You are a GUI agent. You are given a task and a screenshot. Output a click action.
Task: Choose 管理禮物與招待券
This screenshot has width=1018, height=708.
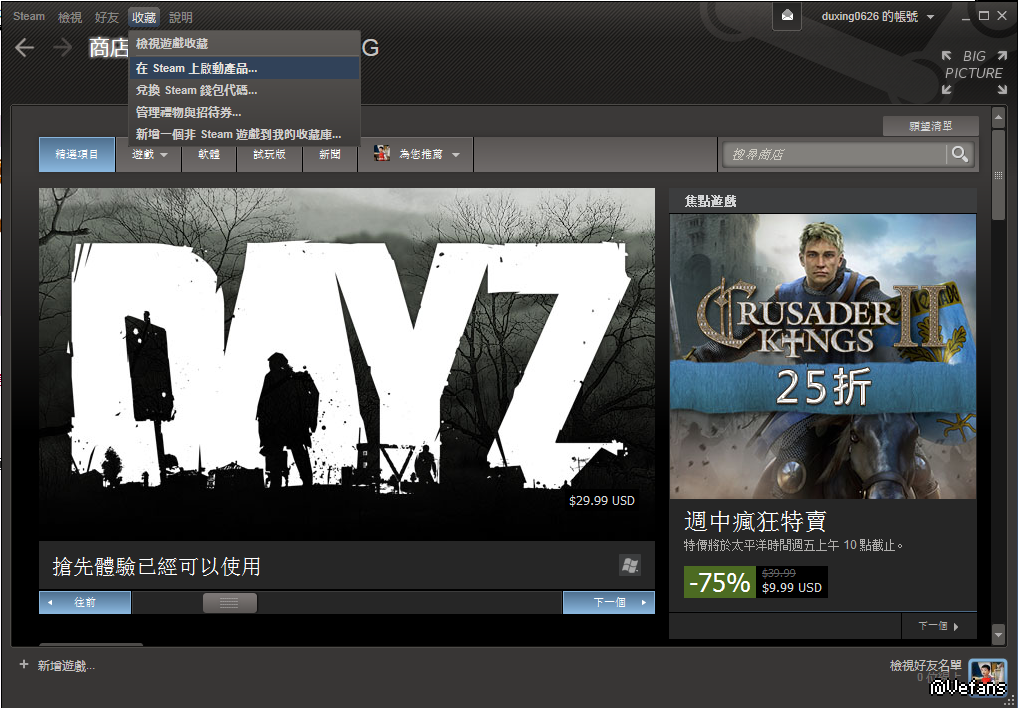pos(244,112)
